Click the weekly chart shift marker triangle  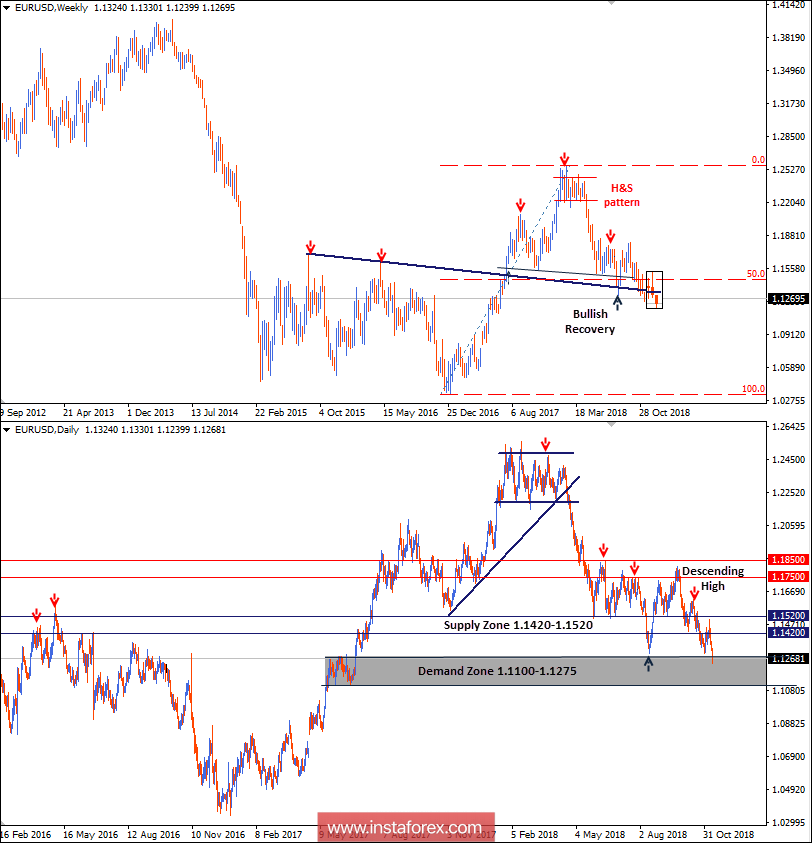(x=611, y=3)
